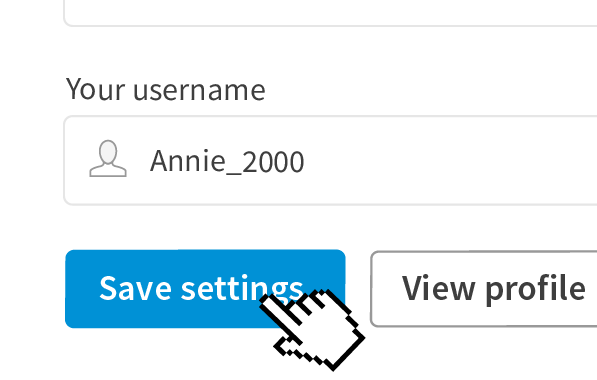The image size is (597, 380).
Task: Select the person icon beside Annie_2000
Action: pos(108,158)
